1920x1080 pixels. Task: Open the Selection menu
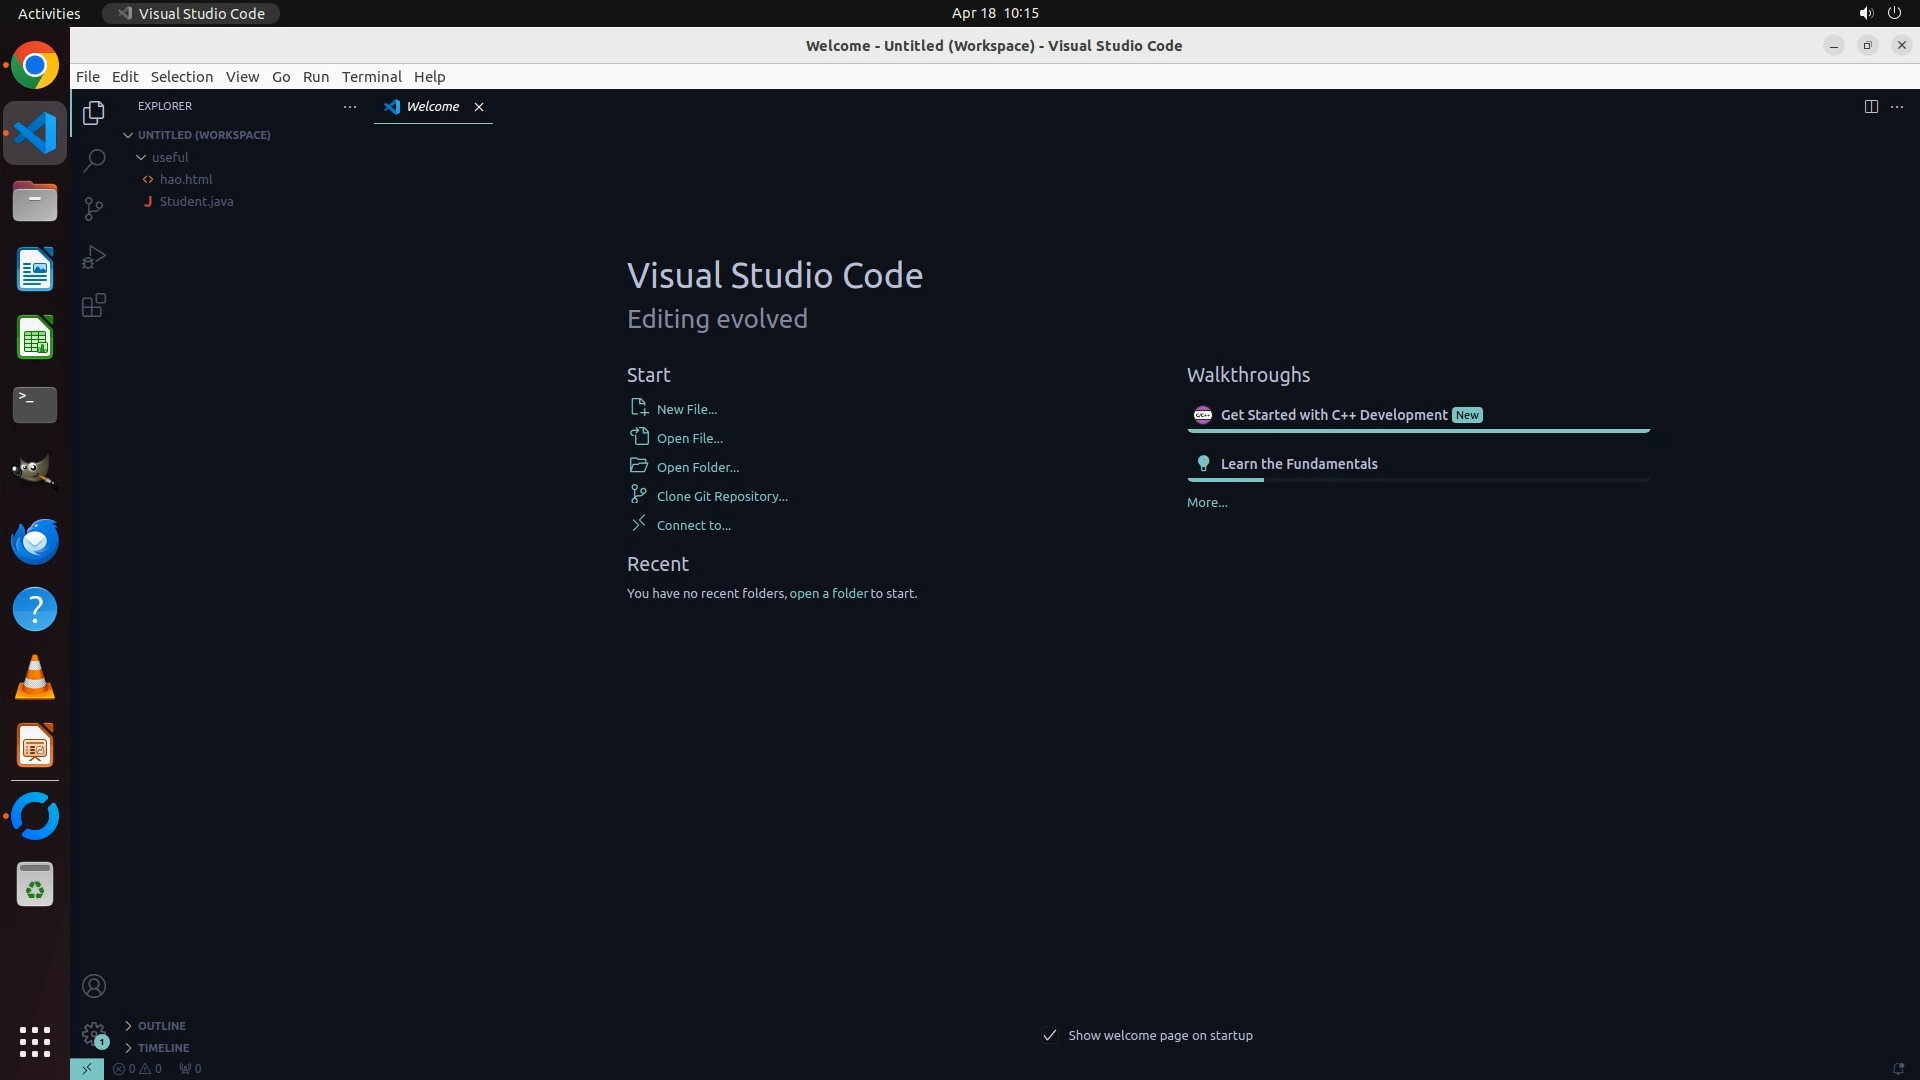coord(181,77)
